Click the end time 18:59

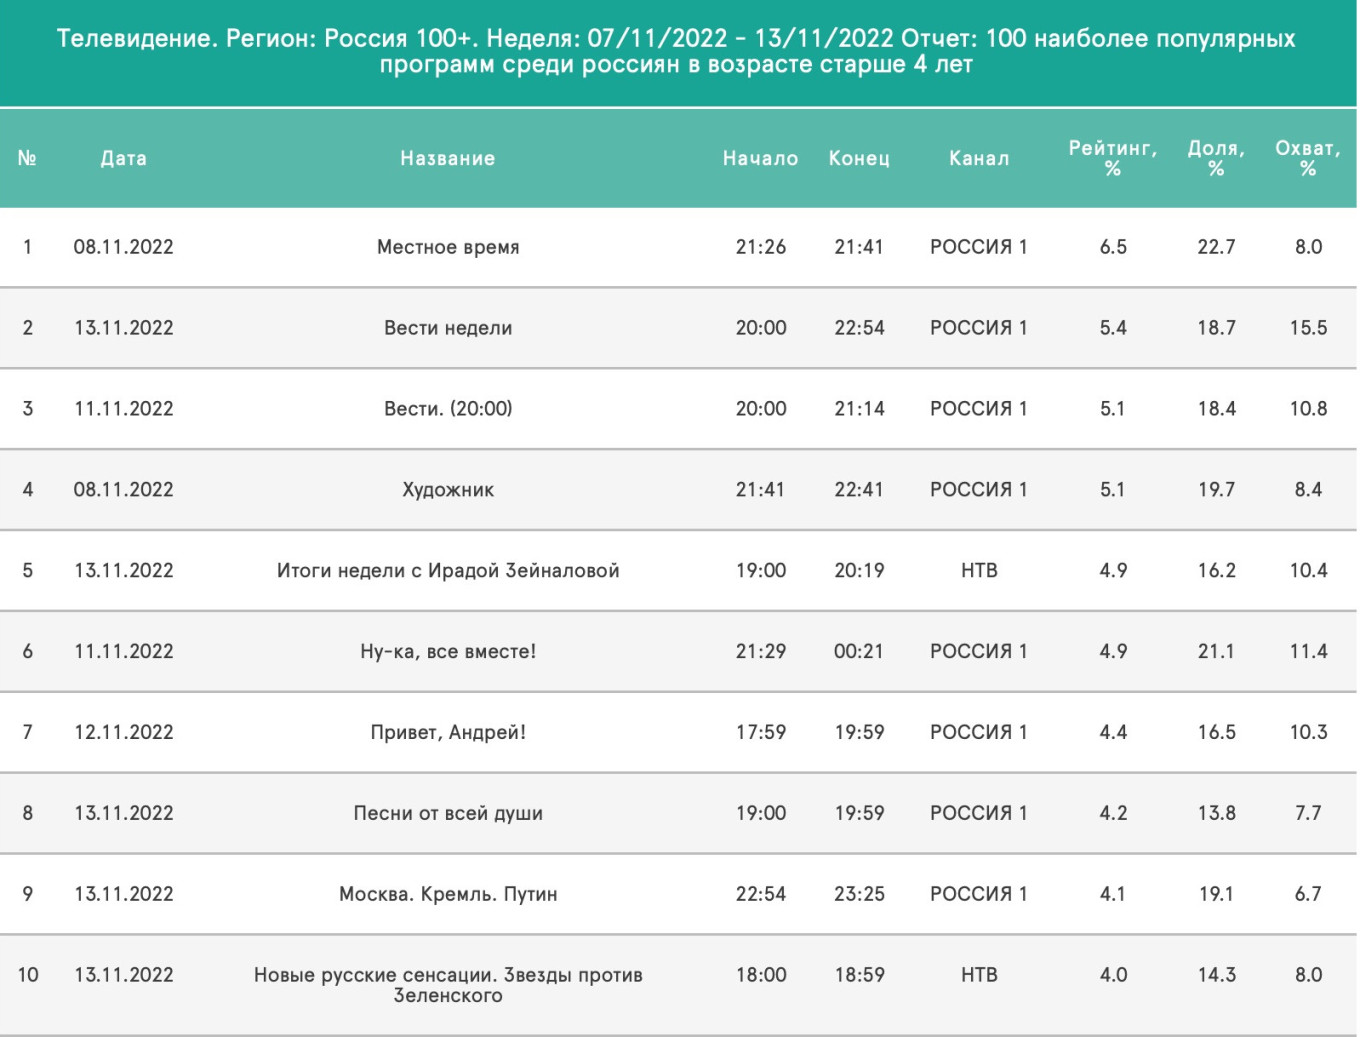tap(859, 975)
